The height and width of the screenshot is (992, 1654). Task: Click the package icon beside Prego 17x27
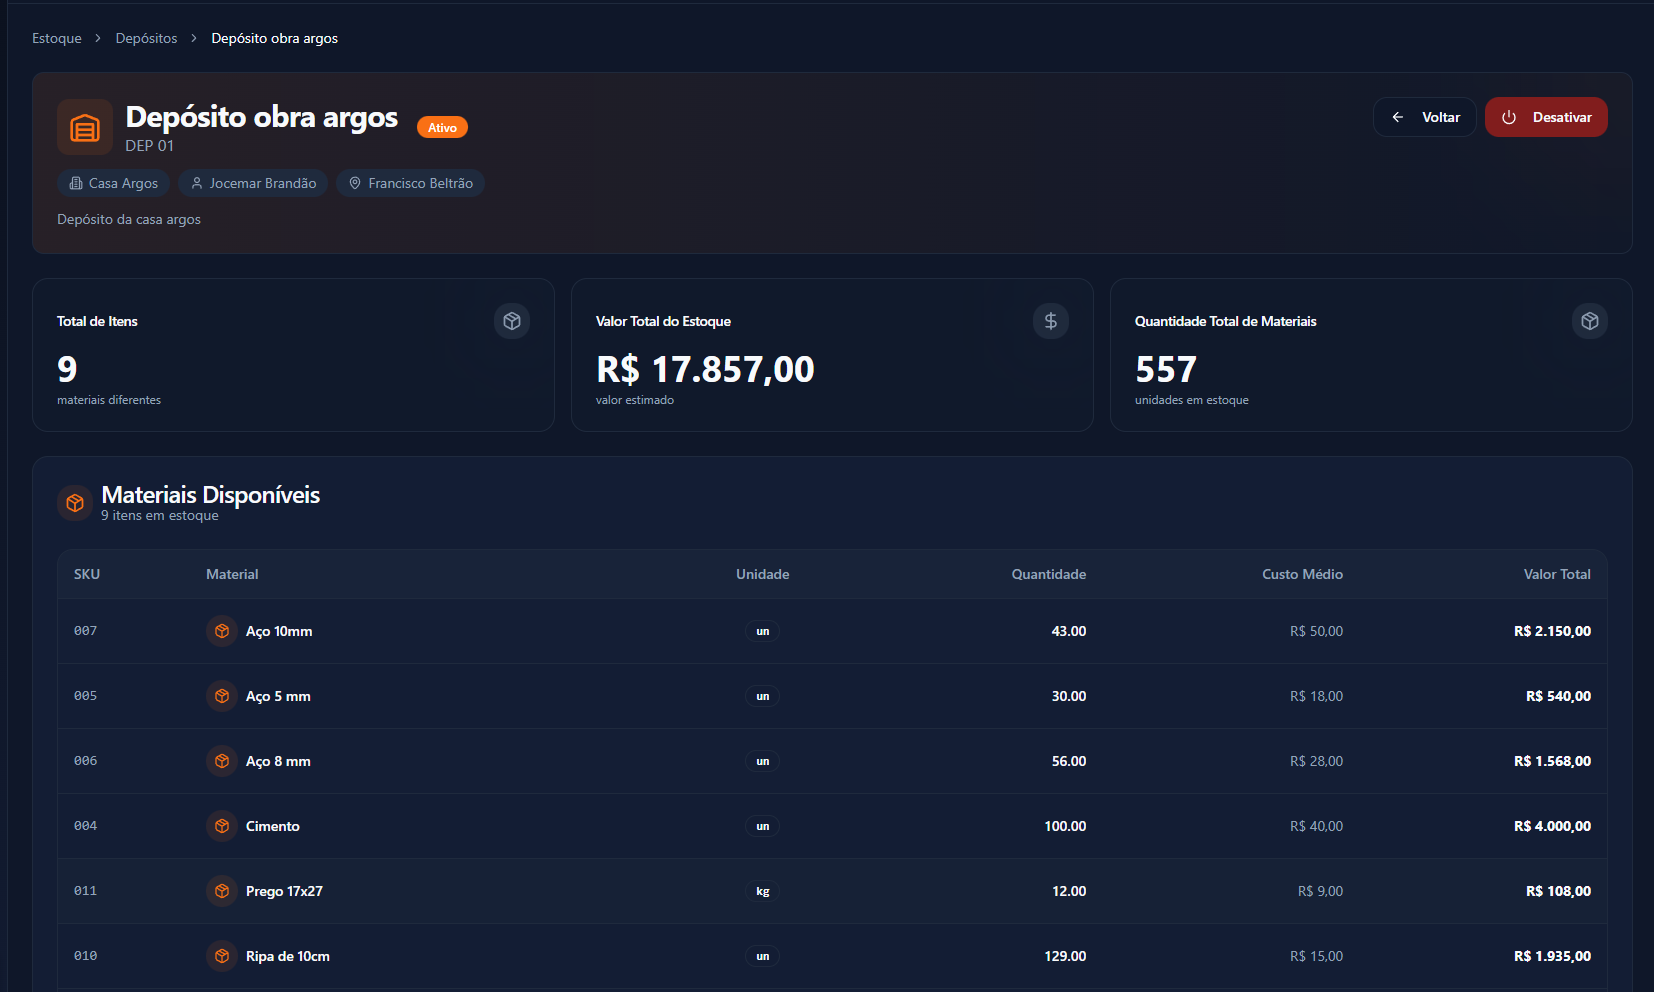pyautogui.click(x=222, y=891)
